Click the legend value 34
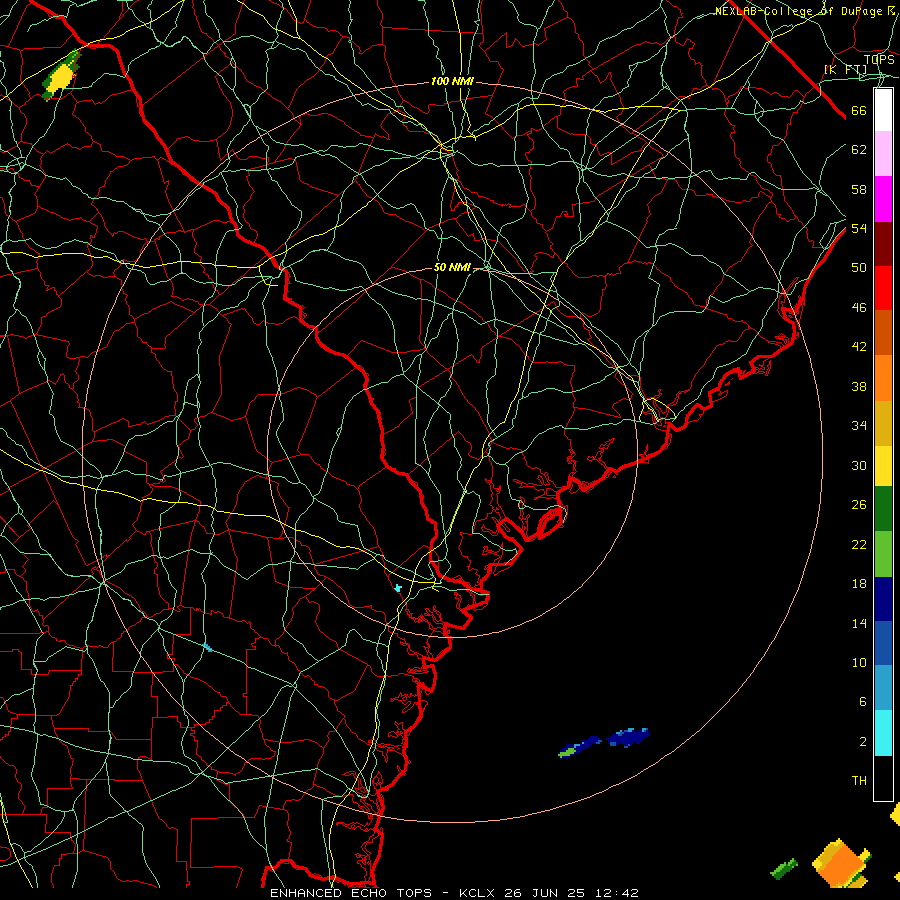The image size is (900, 900). pos(859,426)
